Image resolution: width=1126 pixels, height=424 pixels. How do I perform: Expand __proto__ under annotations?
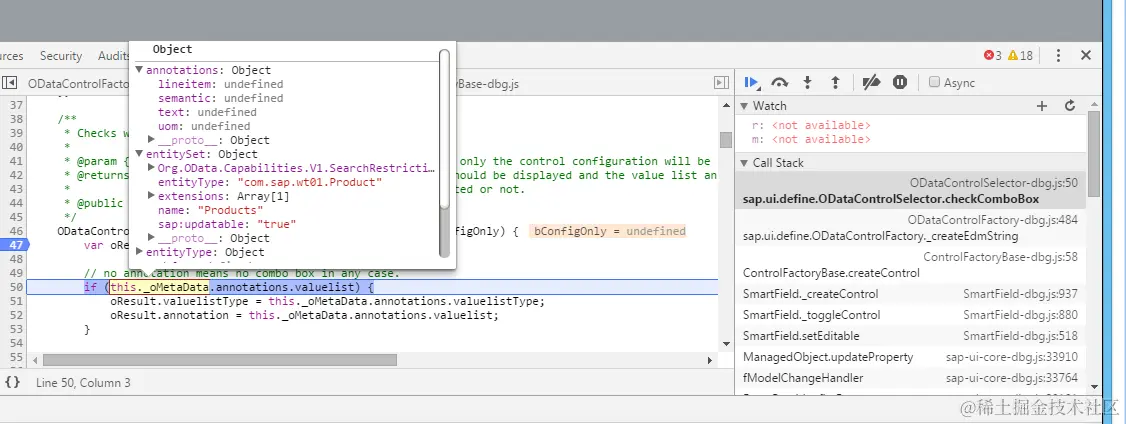click(x=152, y=140)
